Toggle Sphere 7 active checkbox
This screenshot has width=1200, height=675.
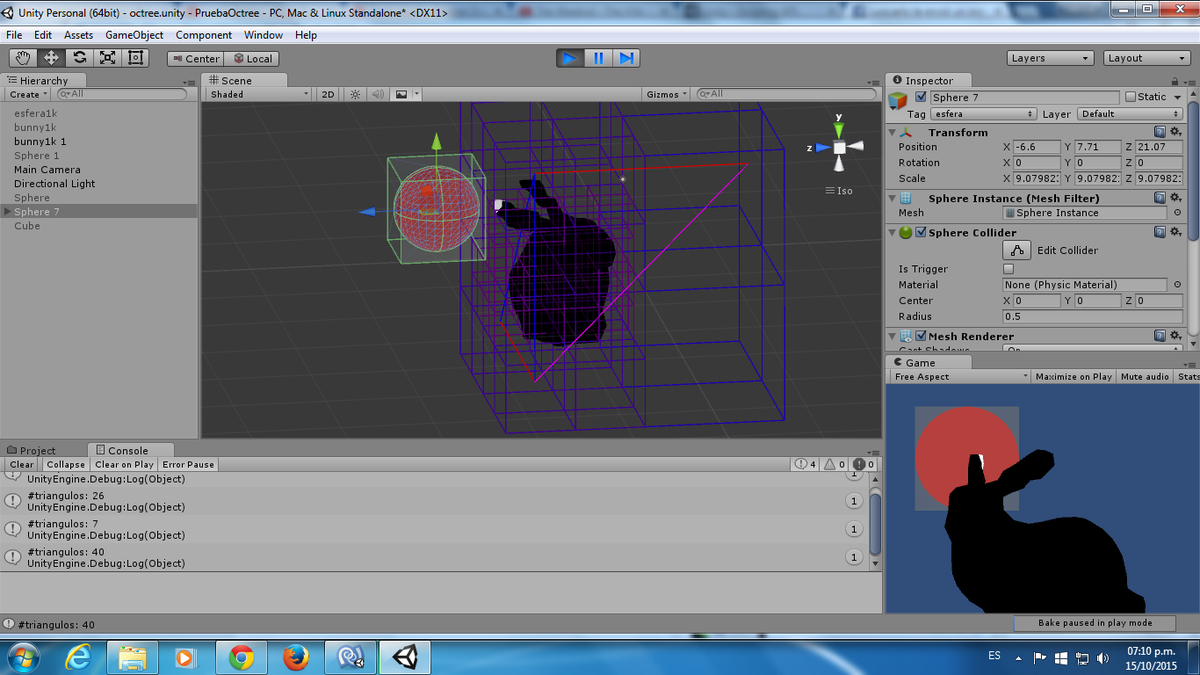[921, 97]
